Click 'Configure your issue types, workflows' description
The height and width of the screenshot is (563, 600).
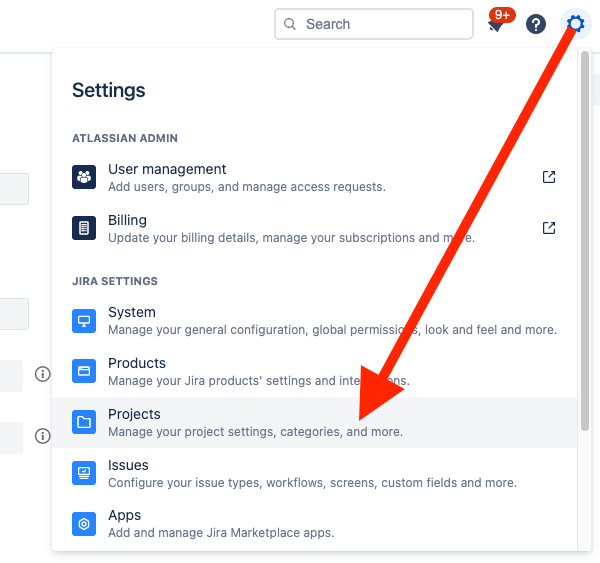click(312, 483)
